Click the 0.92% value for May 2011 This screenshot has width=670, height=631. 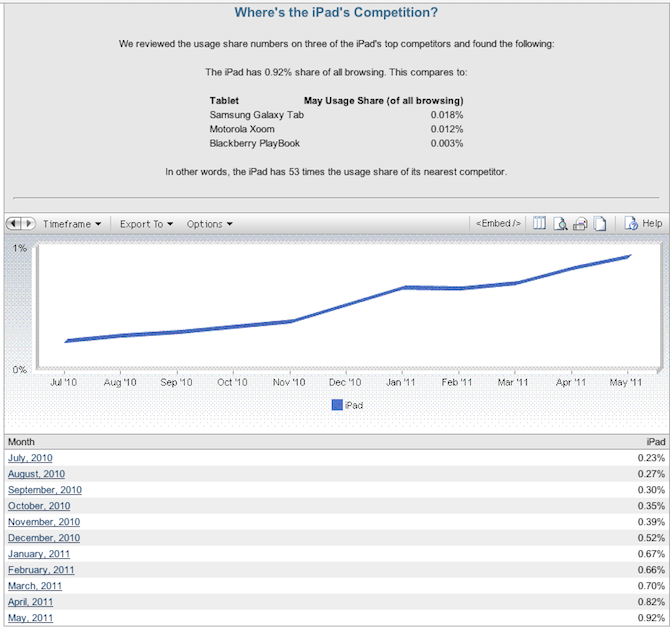pos(651,618)
